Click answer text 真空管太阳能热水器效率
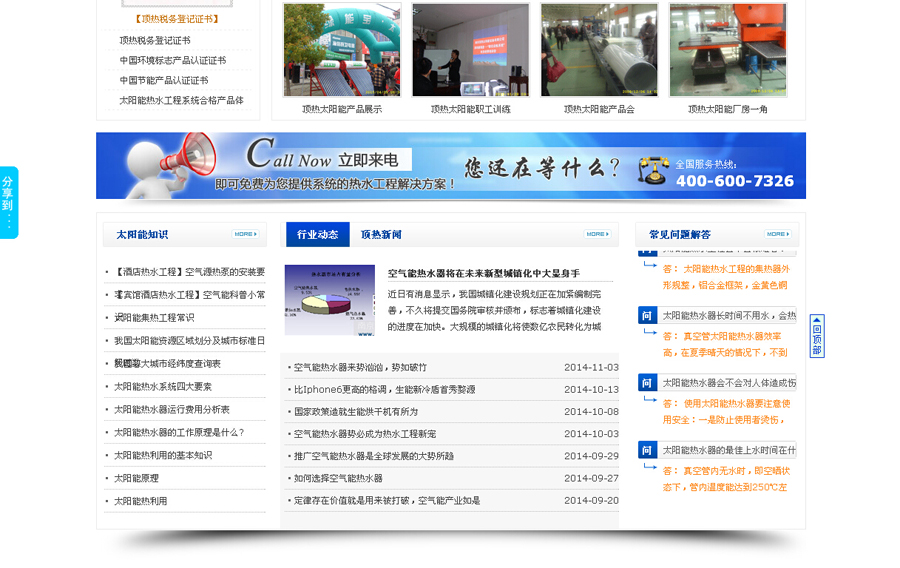 [726, 344]
